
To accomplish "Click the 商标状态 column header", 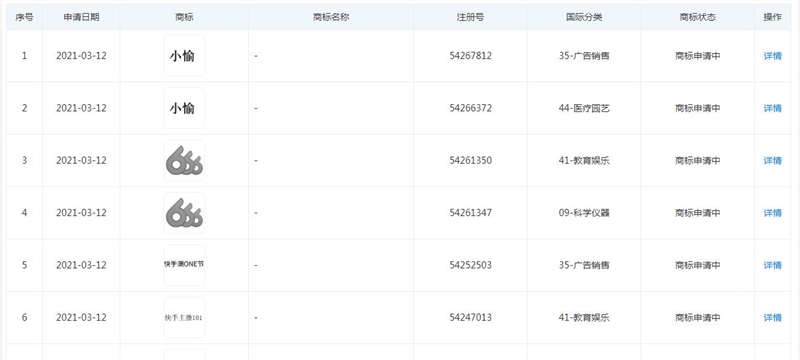I will pyautogui.click(x=697, y=17).
